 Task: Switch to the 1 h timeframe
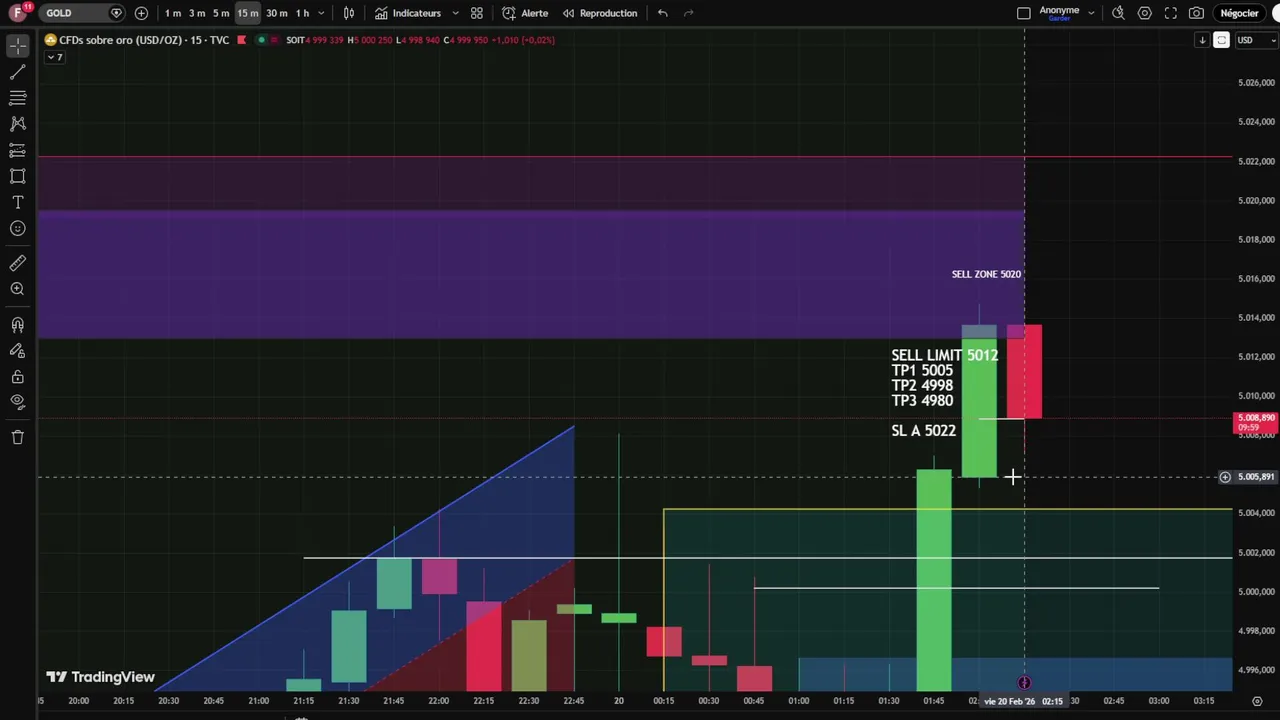[302, 13]
